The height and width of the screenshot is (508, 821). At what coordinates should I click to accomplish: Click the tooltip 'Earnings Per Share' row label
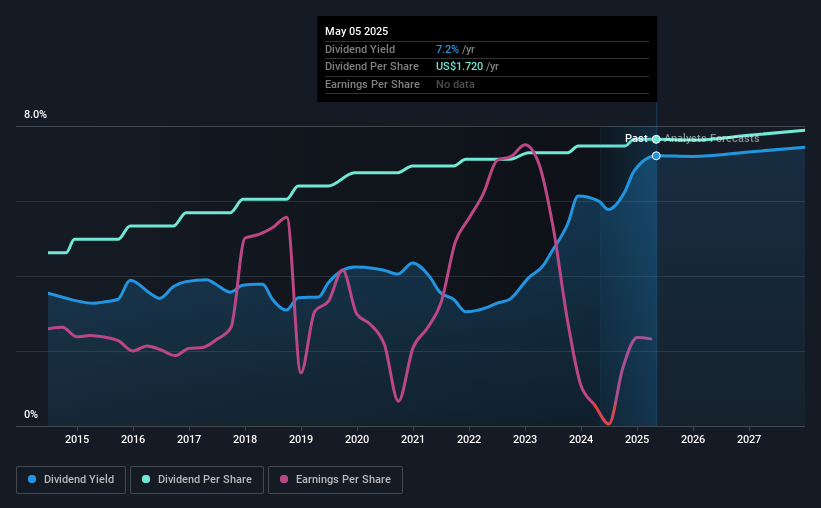pyautogui.click(x=372, y=84)
